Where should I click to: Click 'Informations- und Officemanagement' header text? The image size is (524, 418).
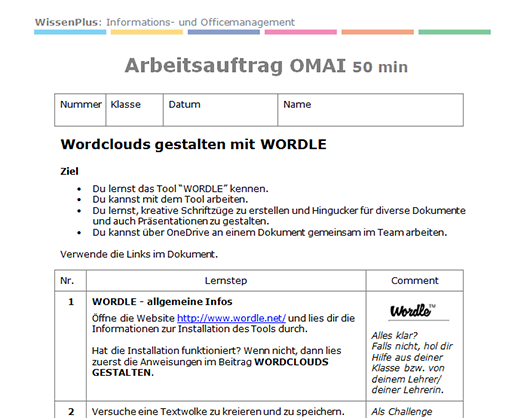(x=201, y=22)
